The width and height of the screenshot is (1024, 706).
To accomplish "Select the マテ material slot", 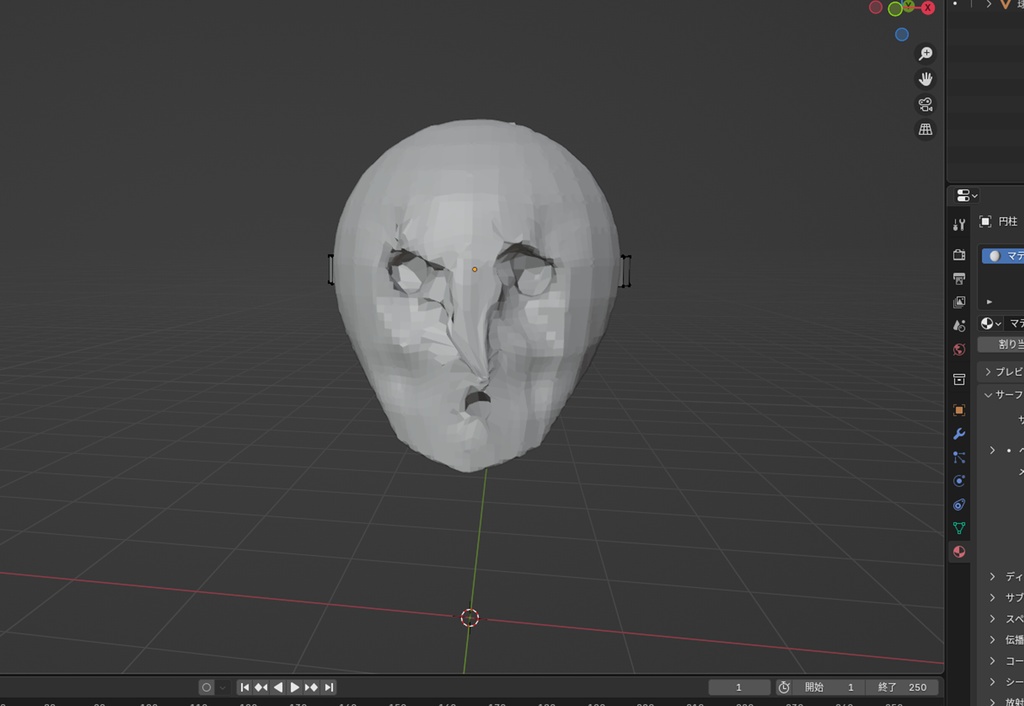I will (1003, 255).
